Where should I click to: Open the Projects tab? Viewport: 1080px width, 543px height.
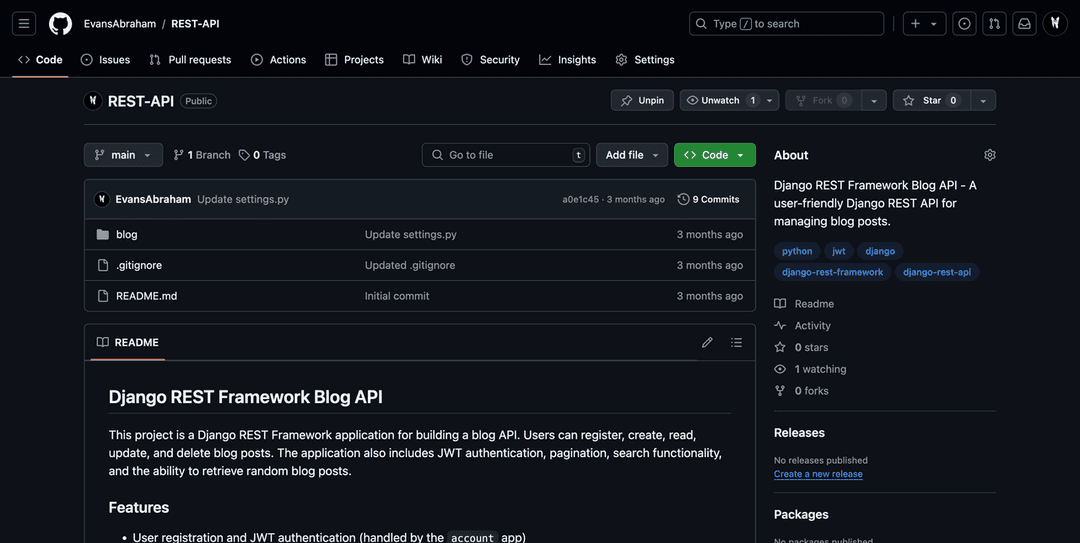pos(354,60)
